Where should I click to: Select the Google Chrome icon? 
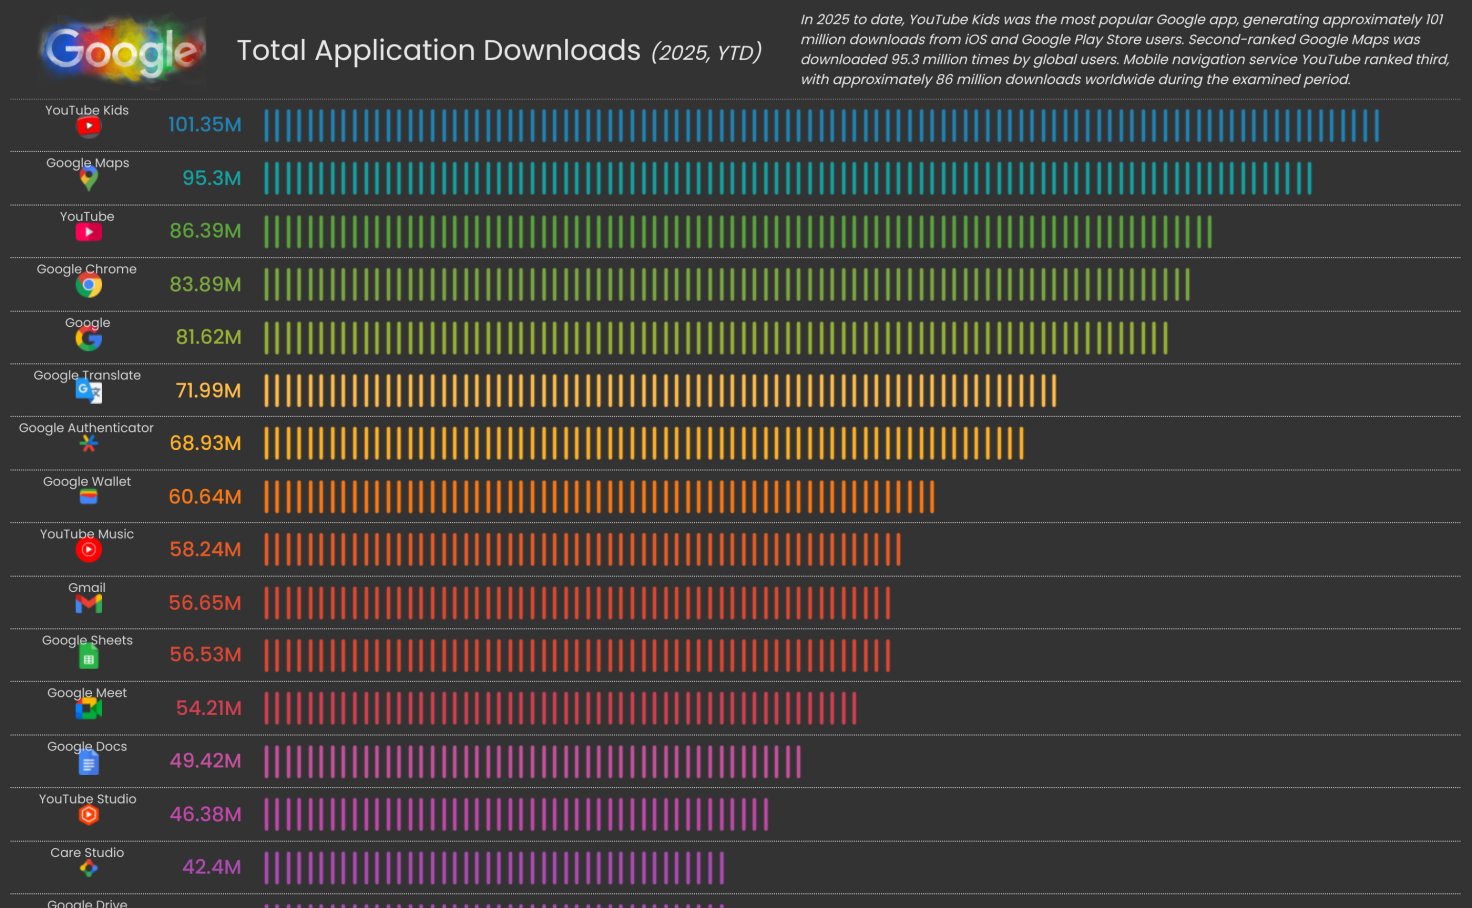[x=88, y=285]
